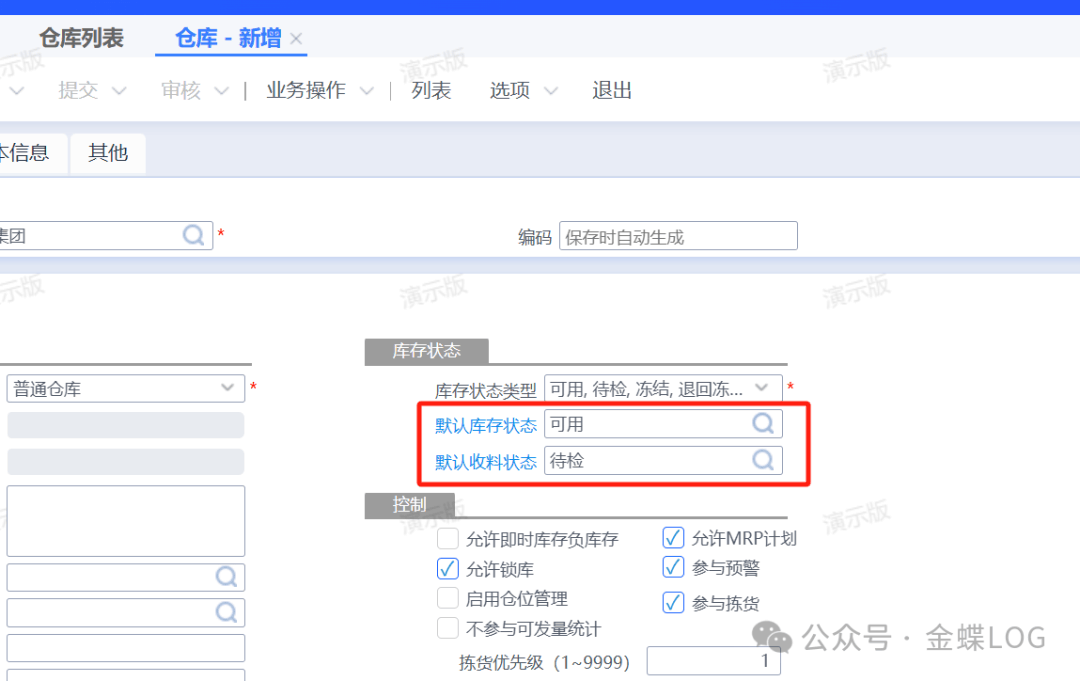Expand 业务操作 menu arrow

(x=366, y=91)
